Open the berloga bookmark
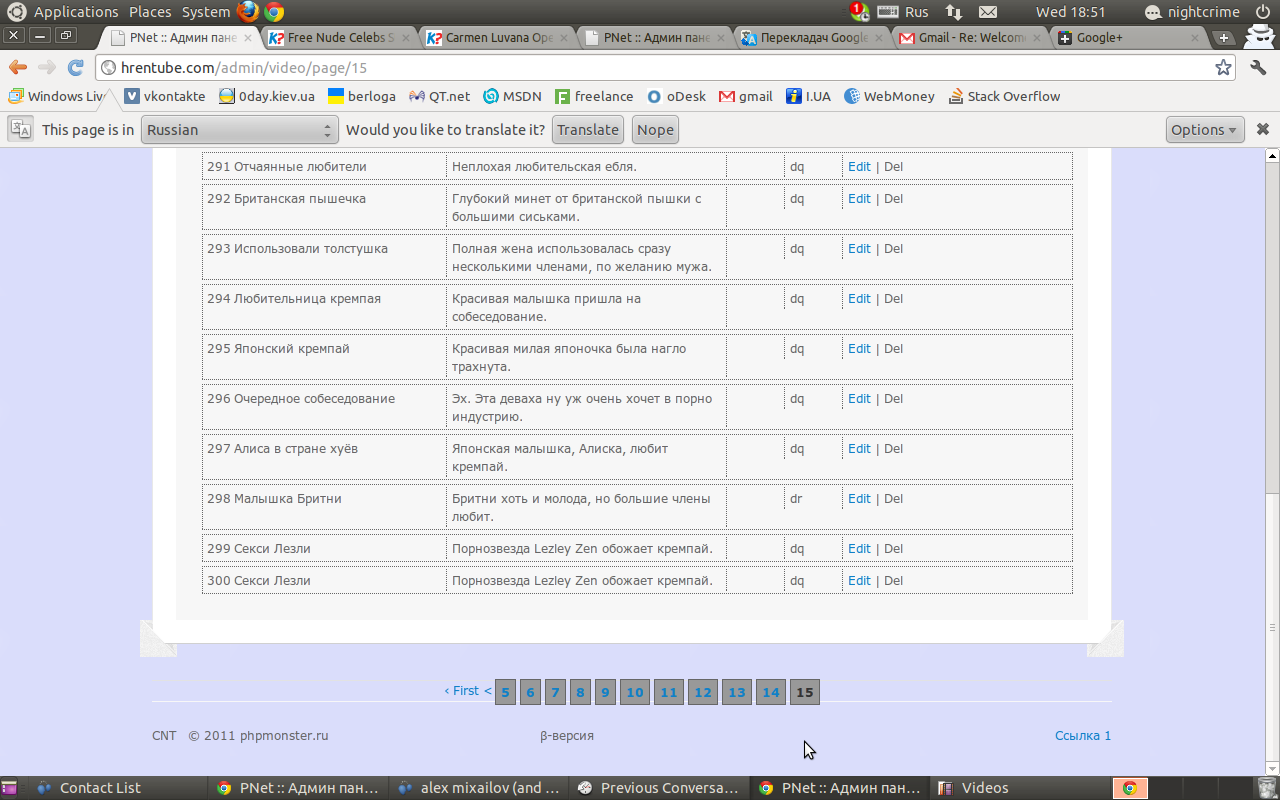 (362, 96)
